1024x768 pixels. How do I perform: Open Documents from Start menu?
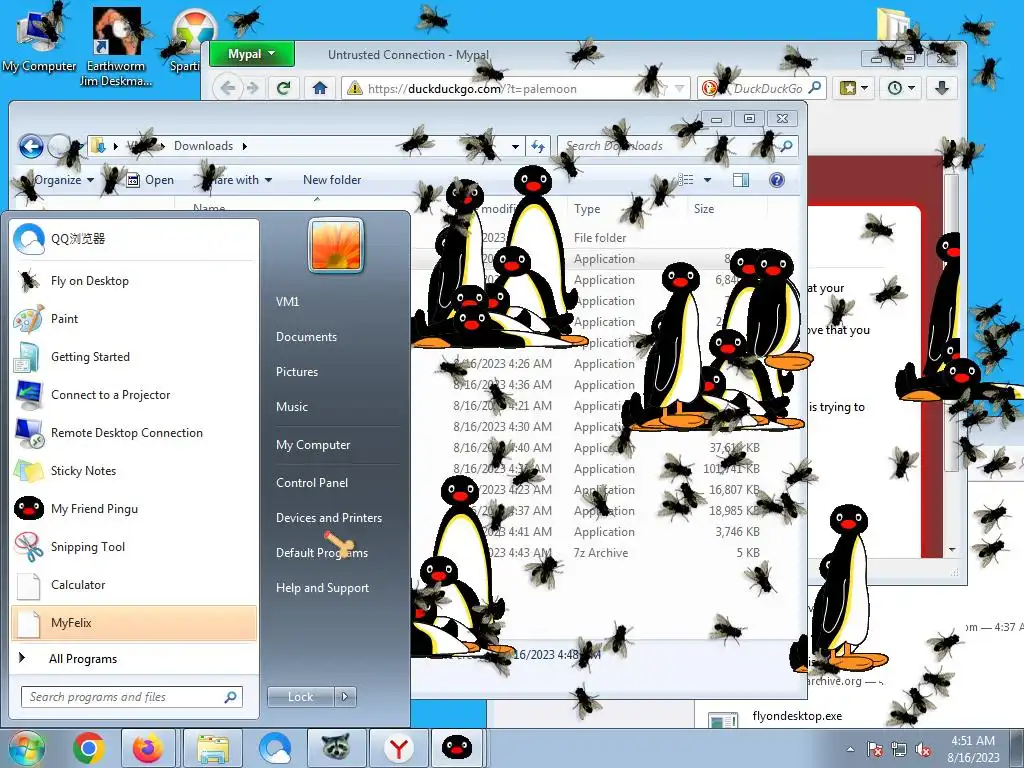tap(306, 337)
